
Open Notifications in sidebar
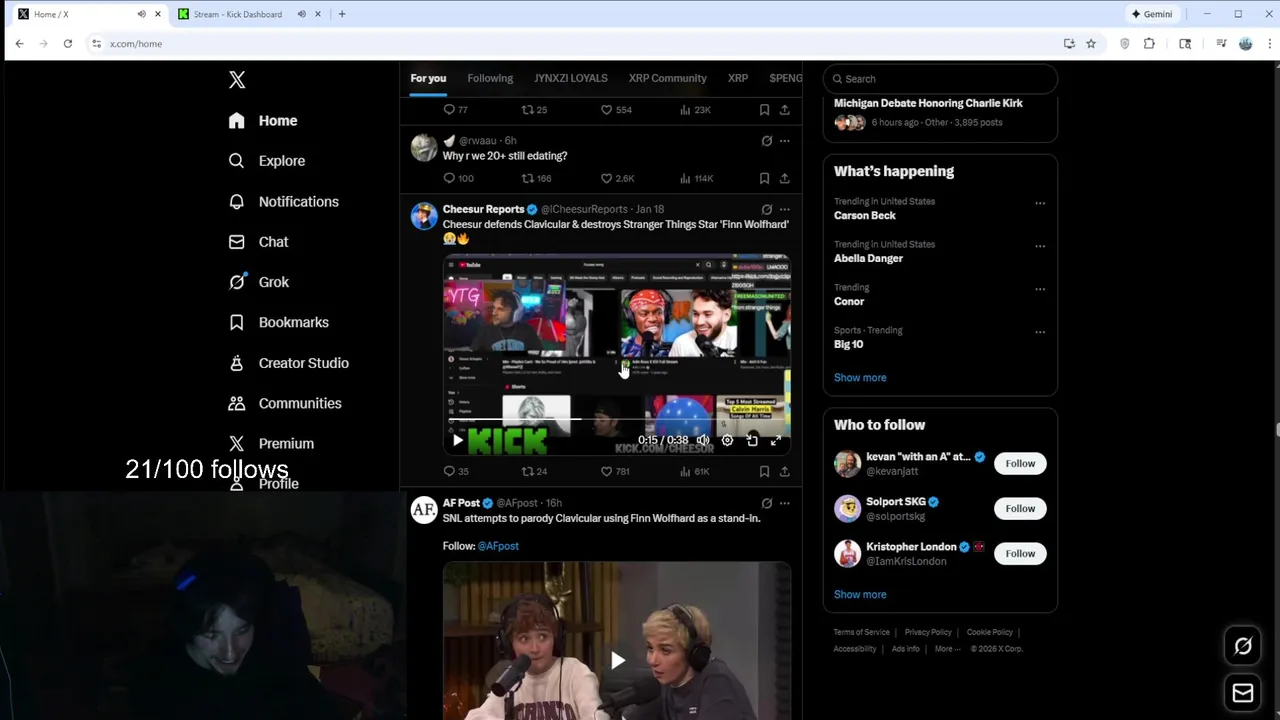[283, 202]
